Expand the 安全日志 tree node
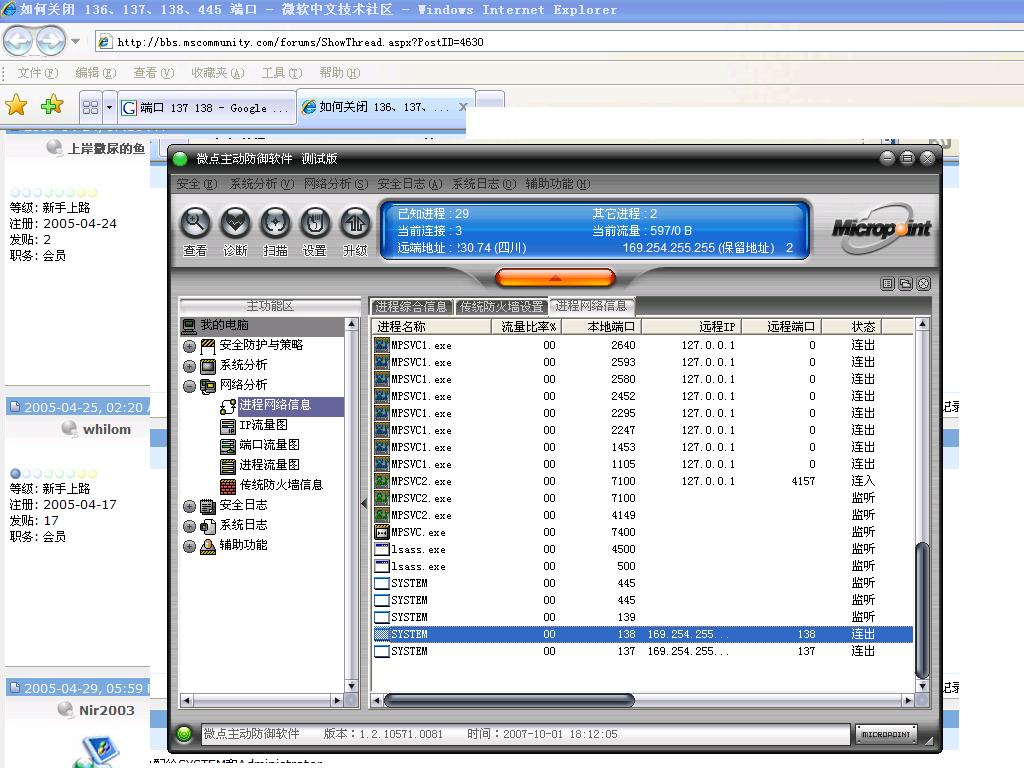Viewport: 1024px width, 768px height. point(189,506)
